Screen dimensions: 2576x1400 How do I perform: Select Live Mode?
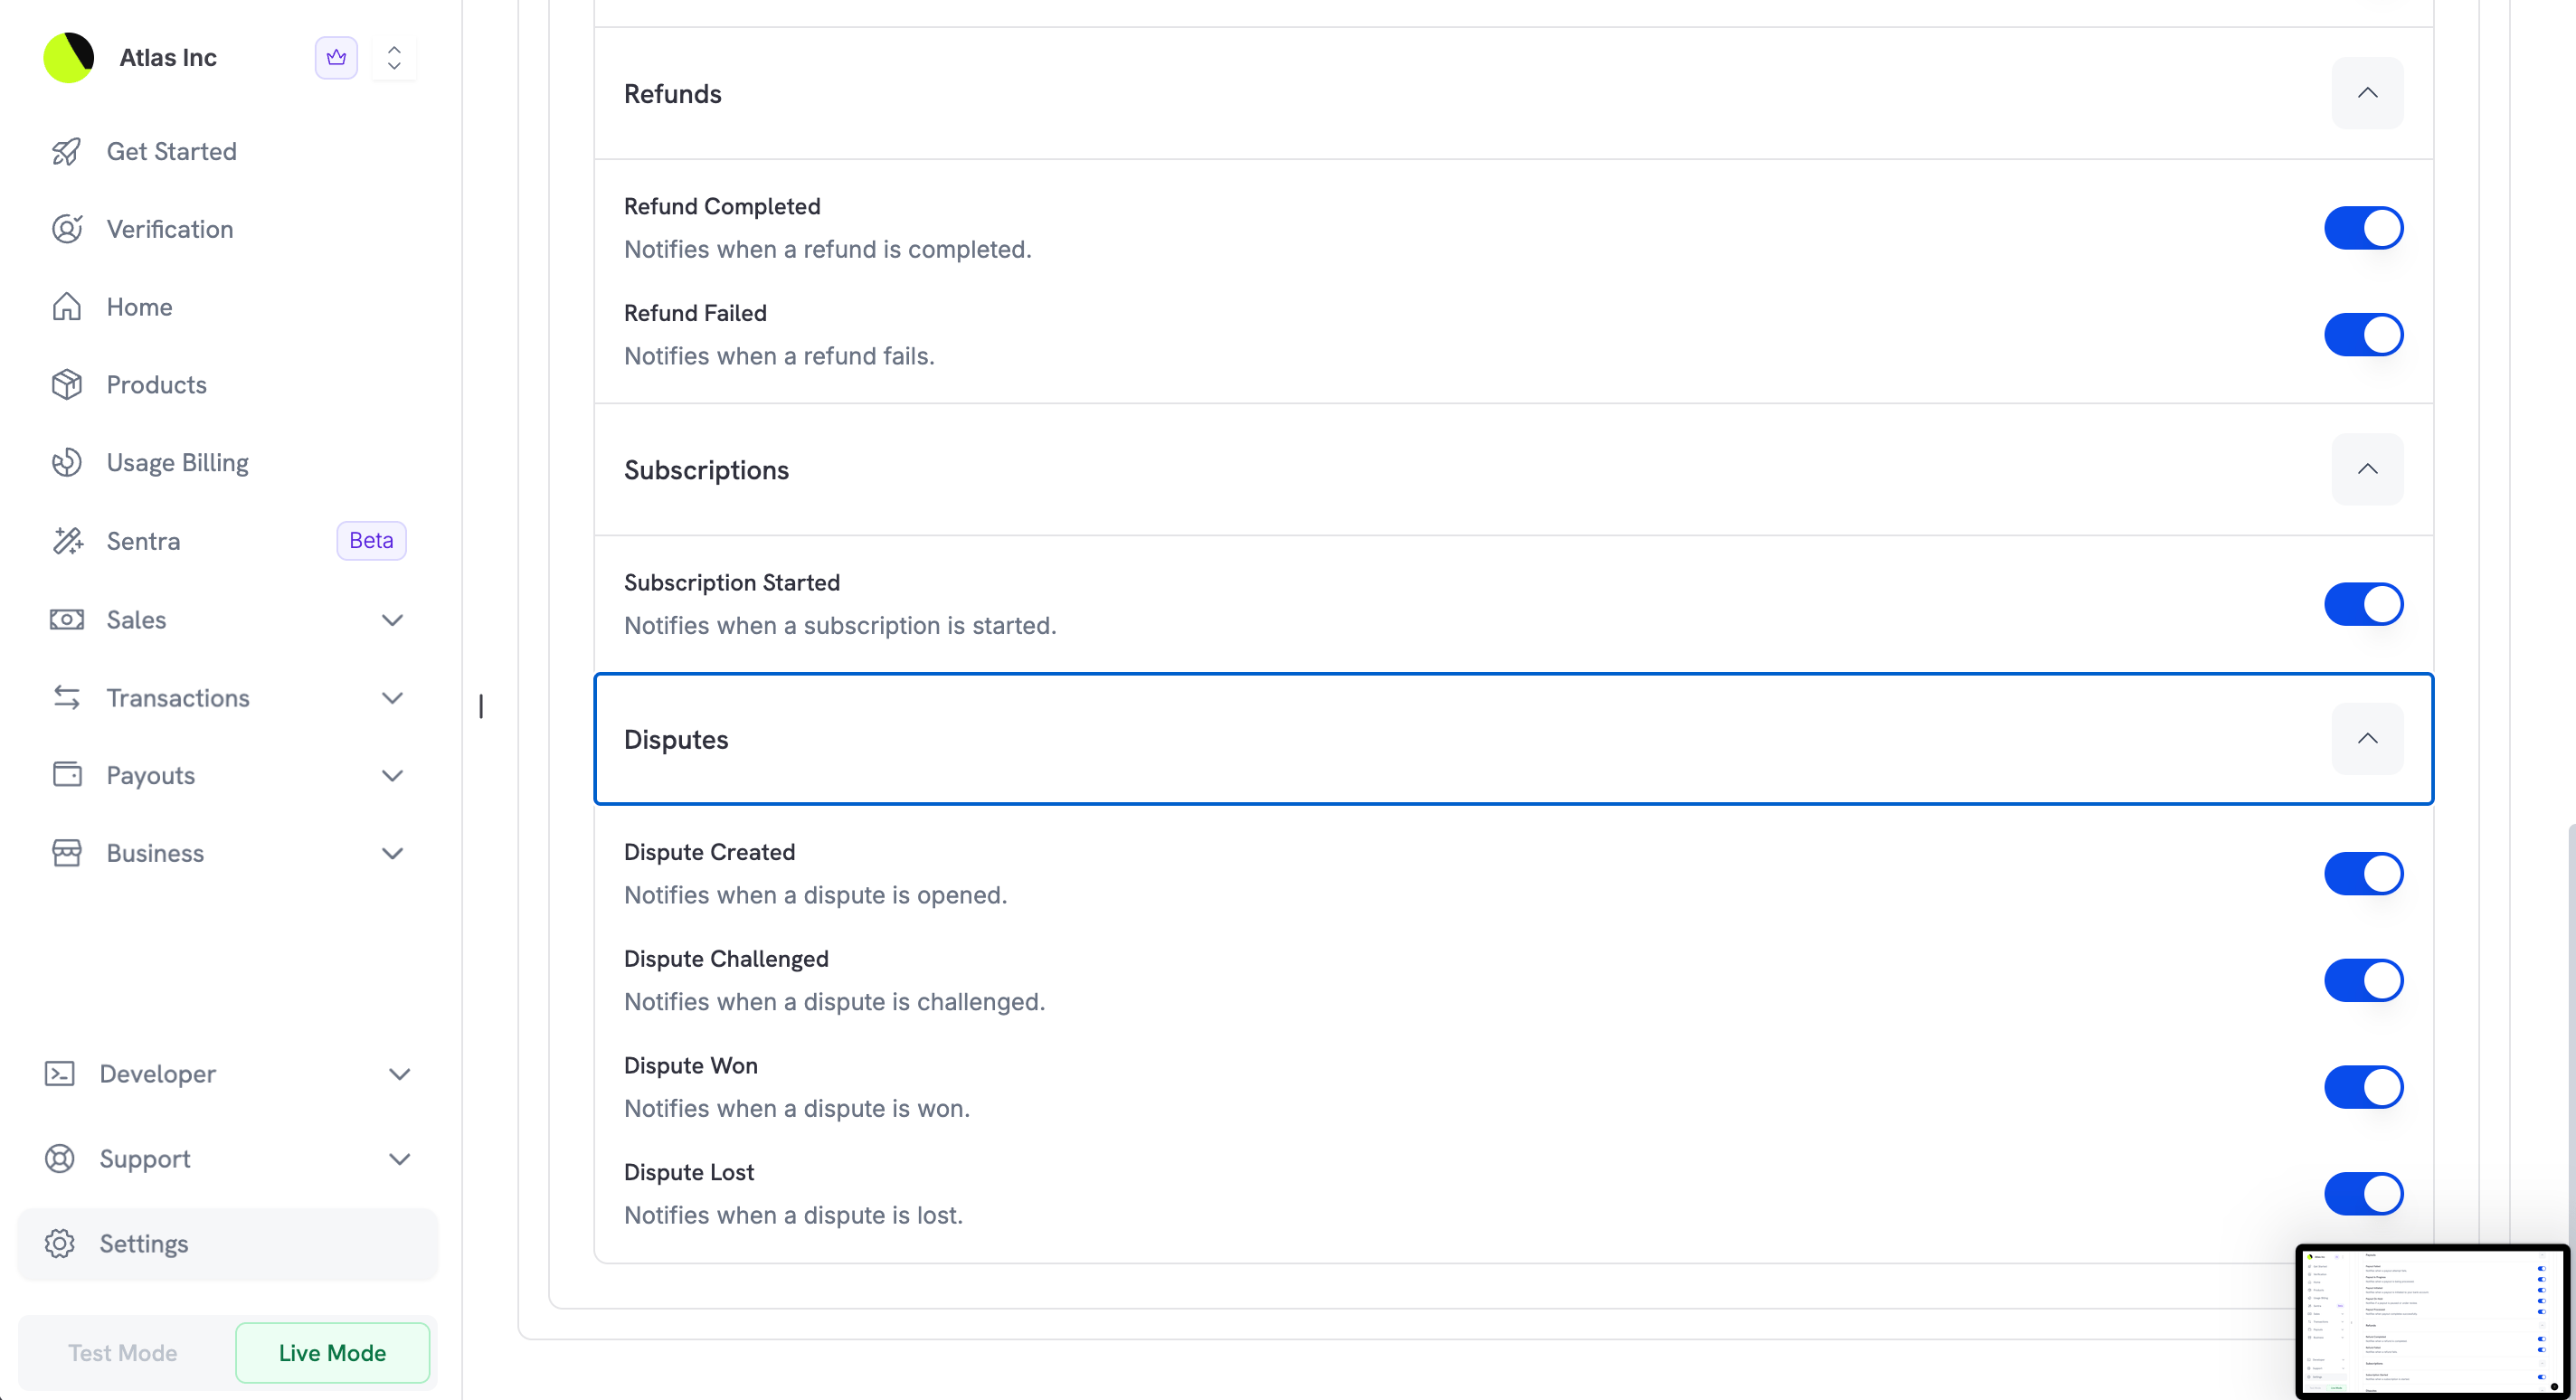coord(333,1353)
